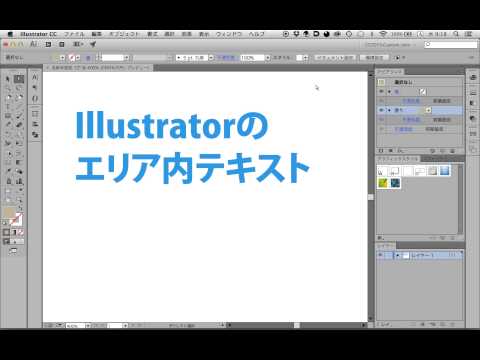Select the Pen tool
480x360 pixels.
click(x=8, y=98)
